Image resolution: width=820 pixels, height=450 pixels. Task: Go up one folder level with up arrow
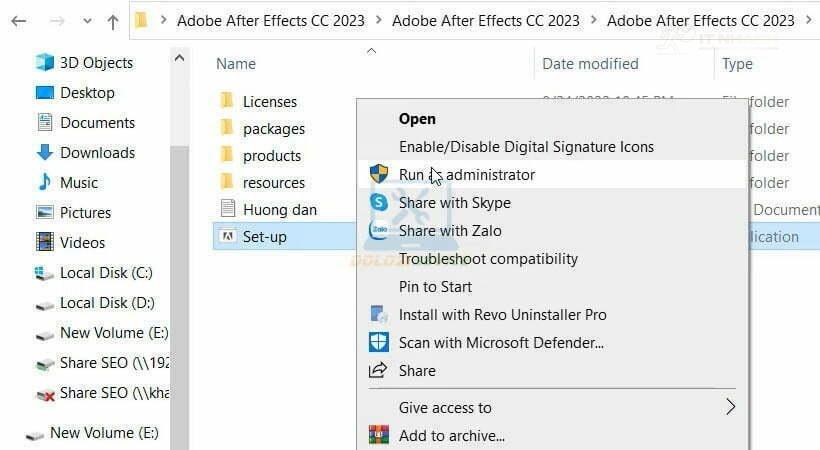[x=112, y=22]
